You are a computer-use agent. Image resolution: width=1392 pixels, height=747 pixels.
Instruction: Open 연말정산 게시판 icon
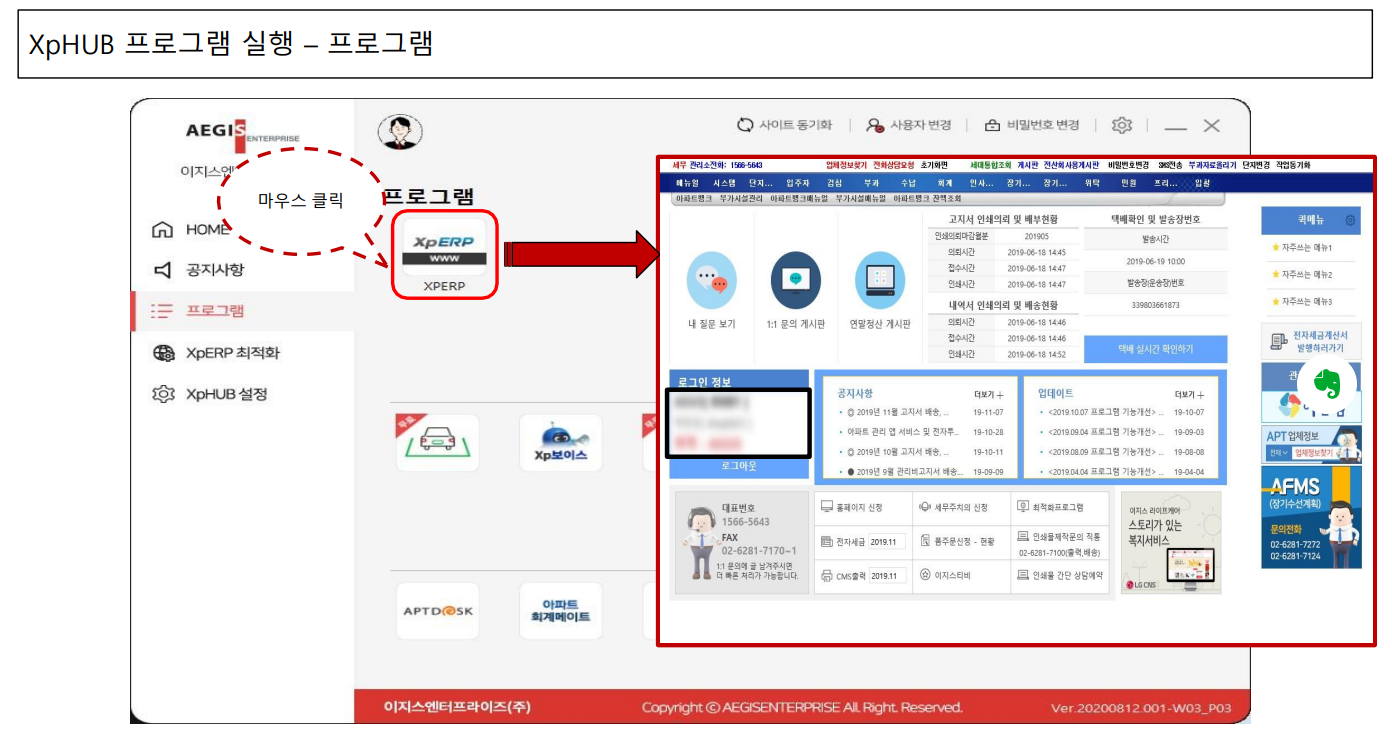tap(880, 280)
